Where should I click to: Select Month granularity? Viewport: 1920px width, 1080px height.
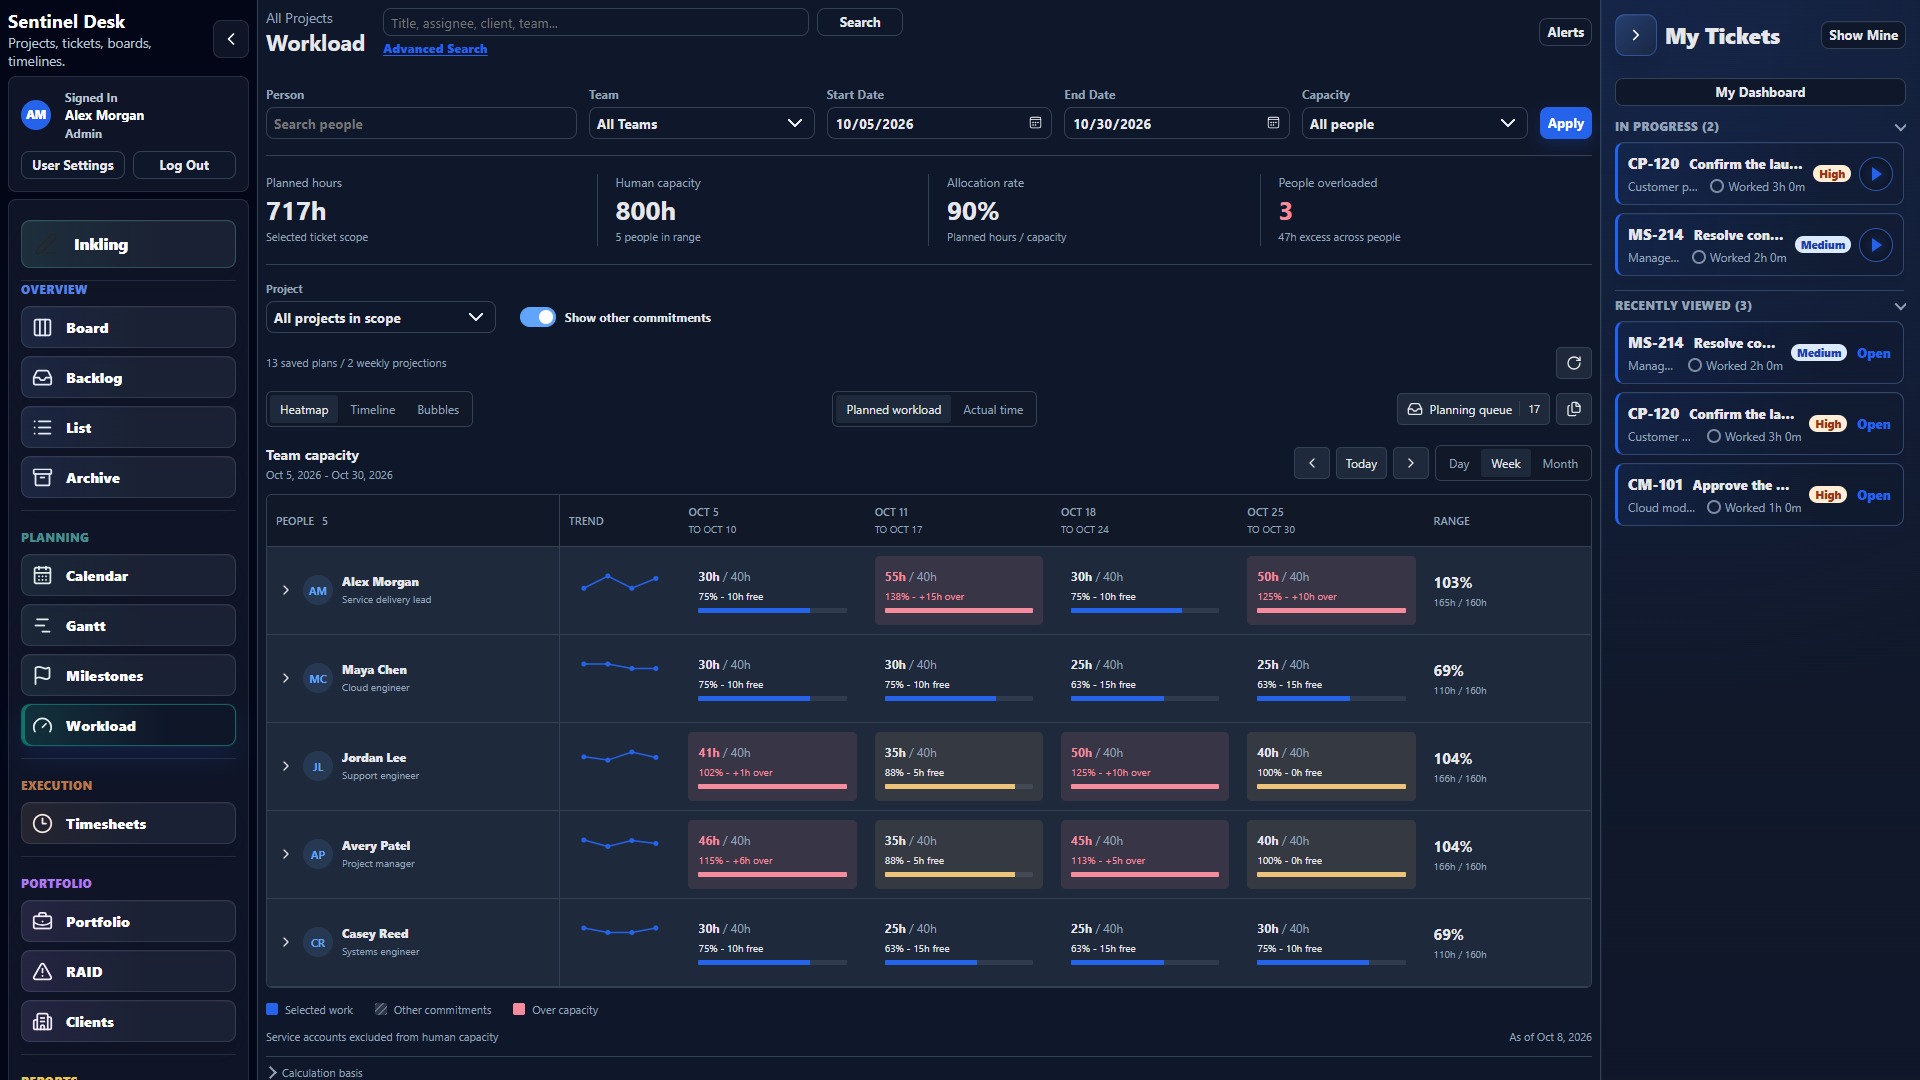(x=1560, y=464)
